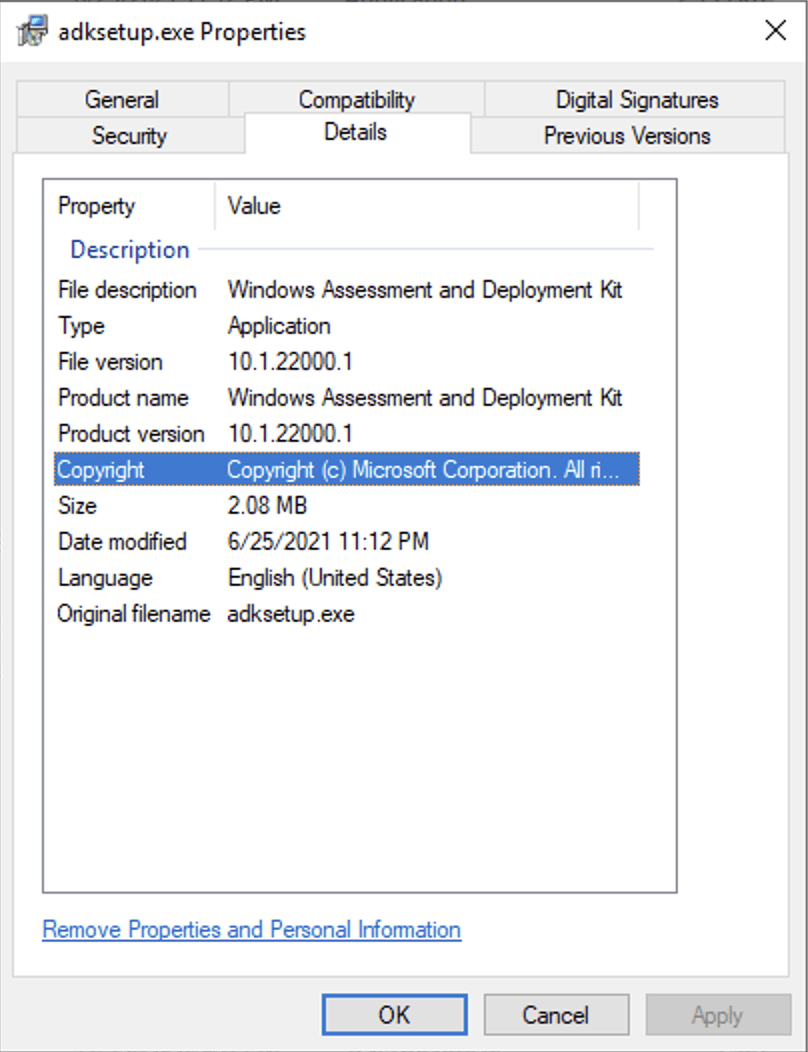Close the Properties dialog window
This screenshot has height=1052, width=808.
coord(775,31)
